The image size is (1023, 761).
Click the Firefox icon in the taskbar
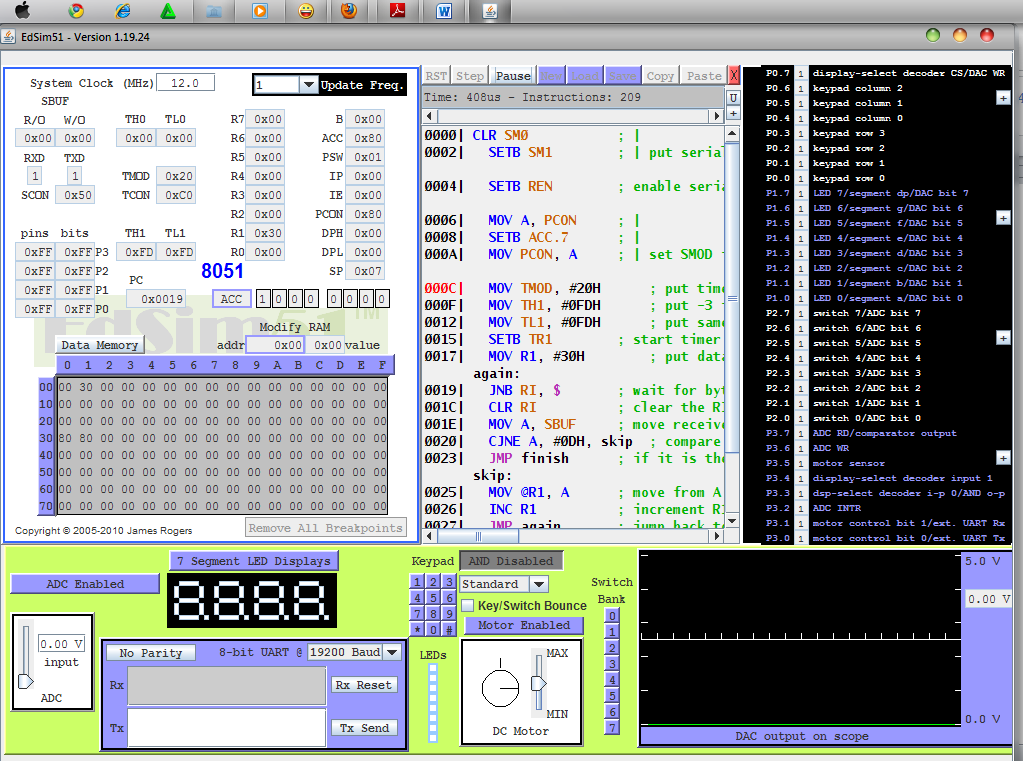[347, 11]
